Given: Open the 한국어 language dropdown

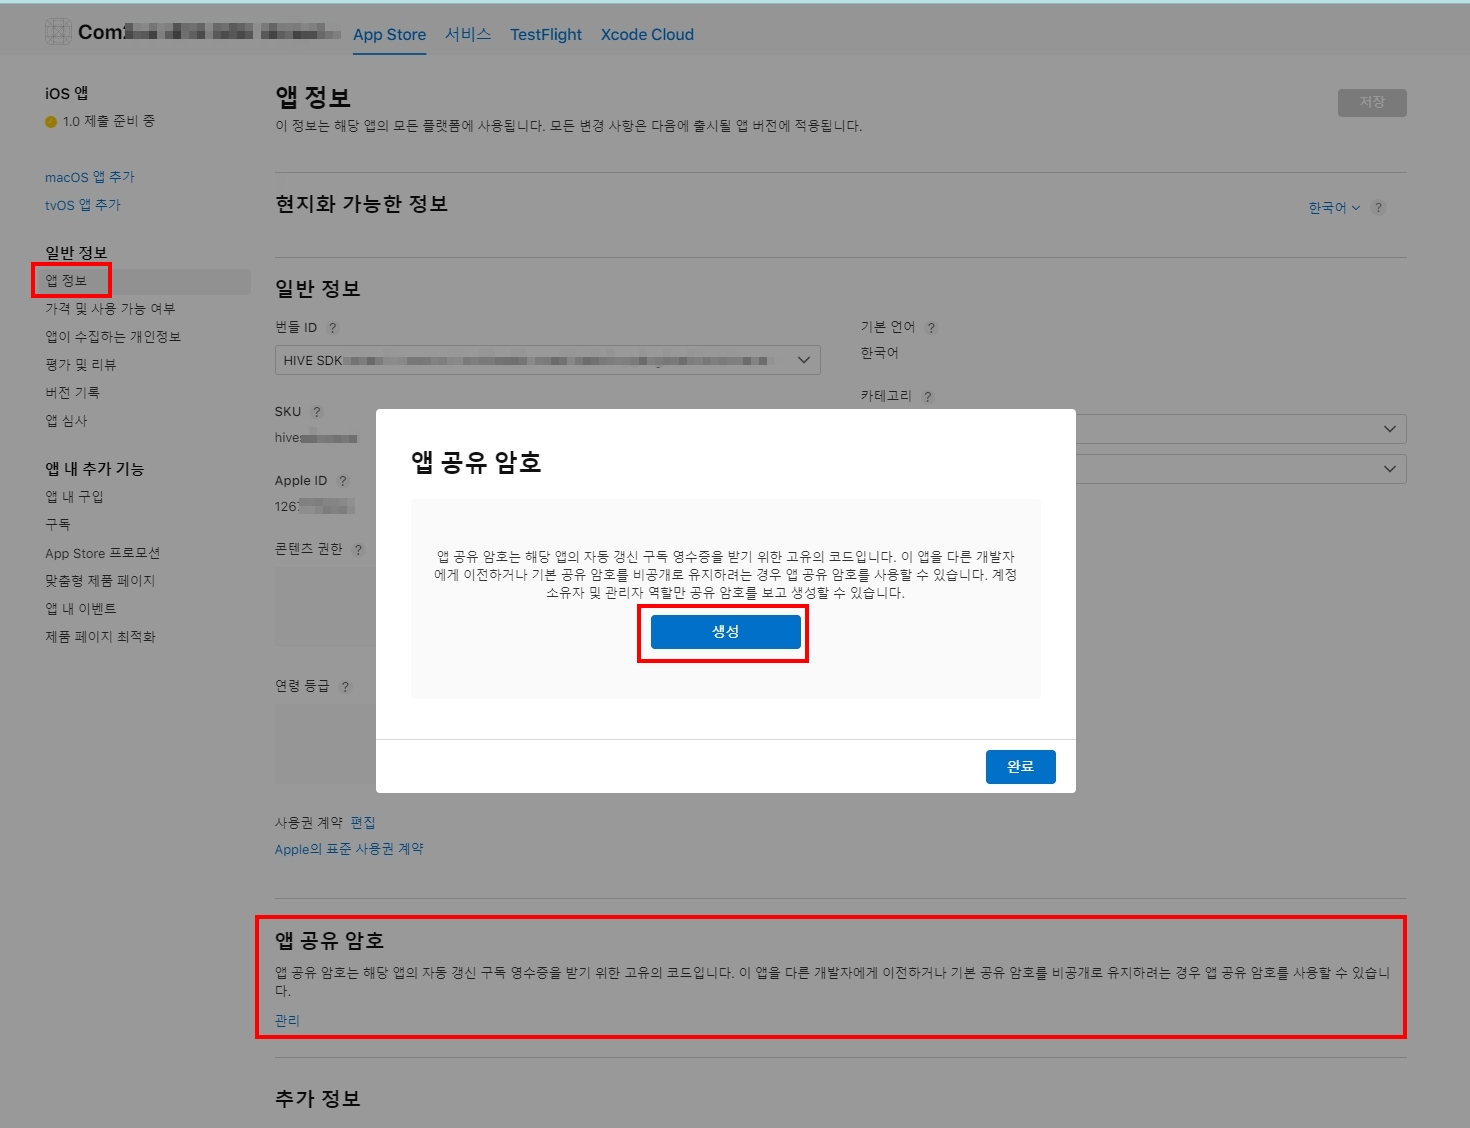Looking at the screenshot, I should tap(1334, 208).
